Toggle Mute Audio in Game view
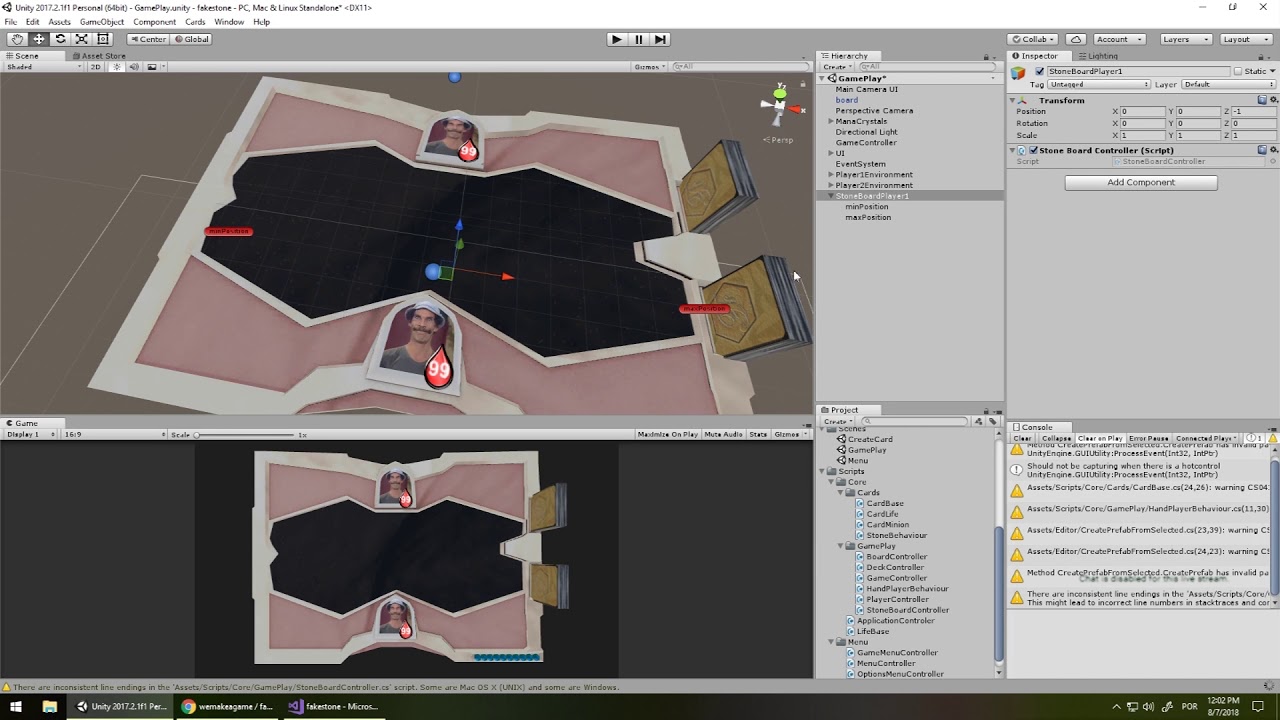Screen dimensions: 1280x720 point(724,434)
